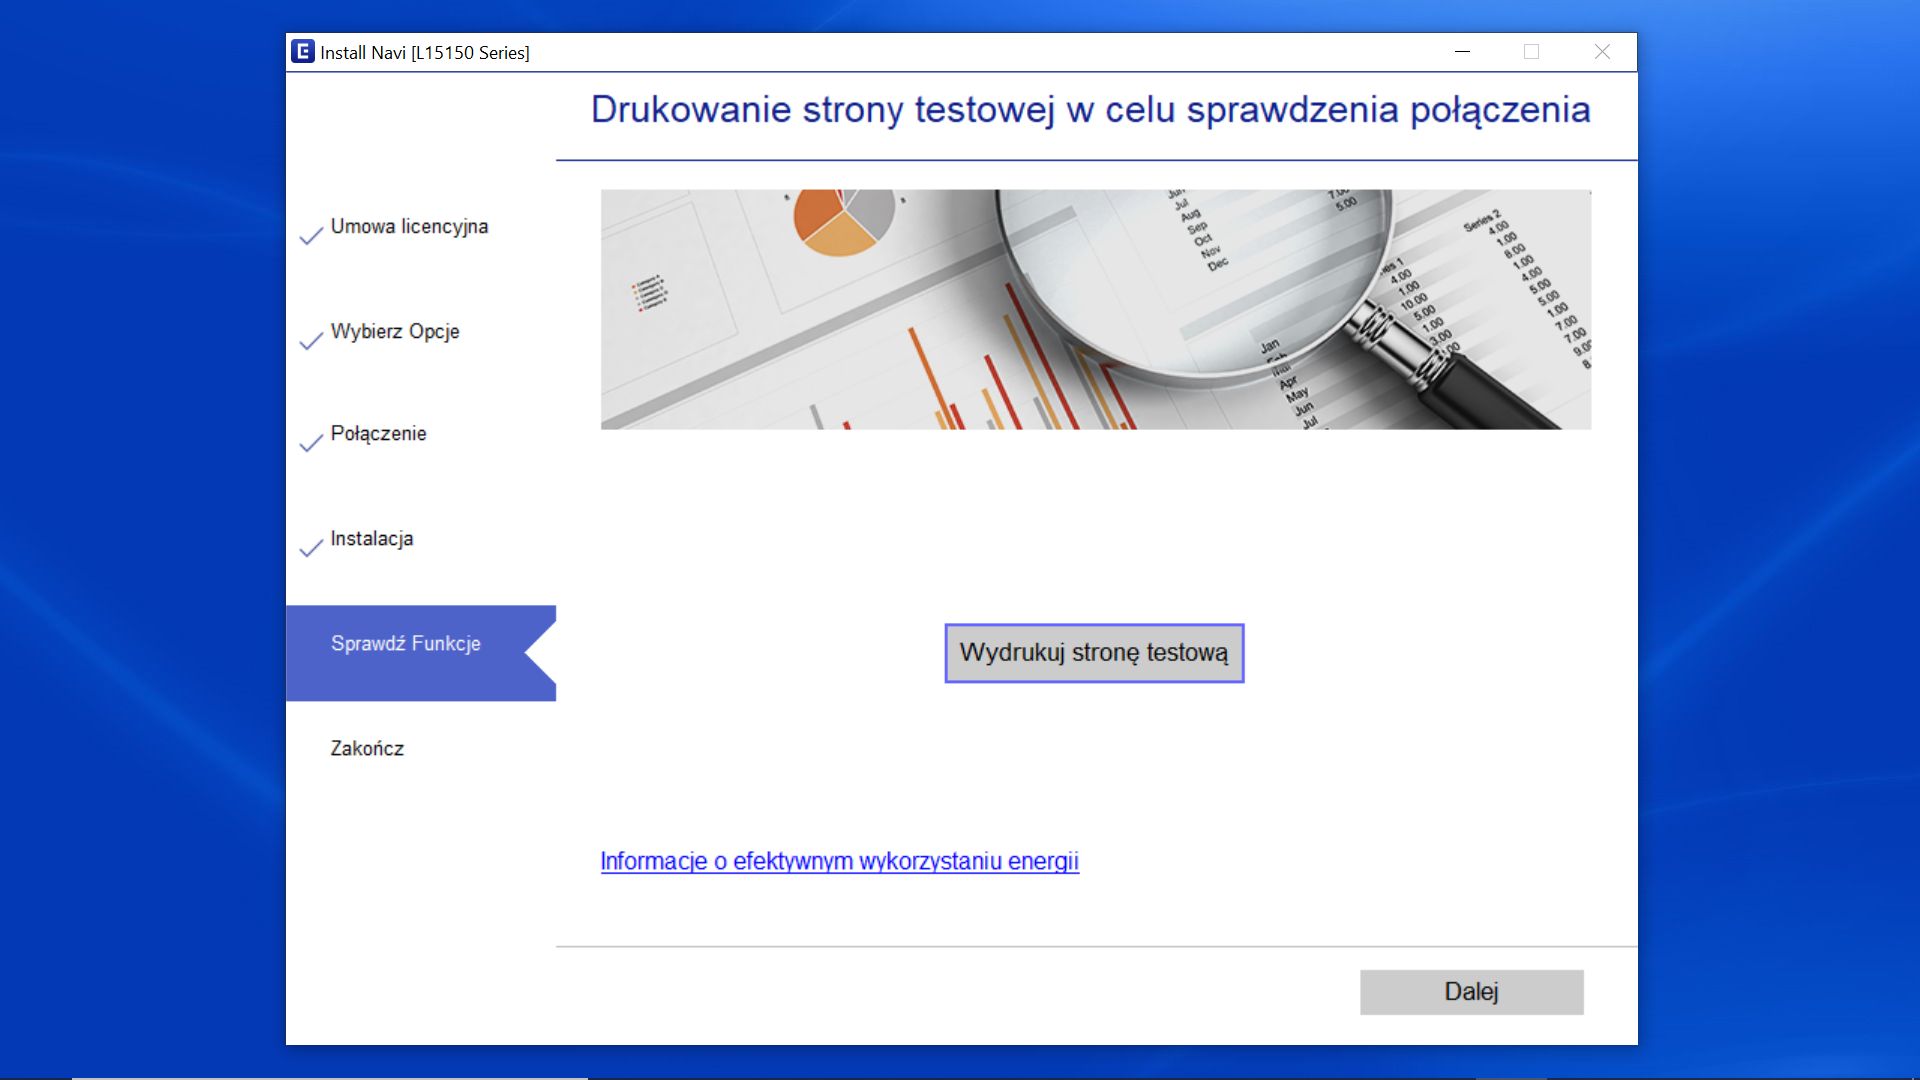The width and height of the screenshot is (1920, 1080).
Task: Select the Zakończ step
Action: click(366, 749)
